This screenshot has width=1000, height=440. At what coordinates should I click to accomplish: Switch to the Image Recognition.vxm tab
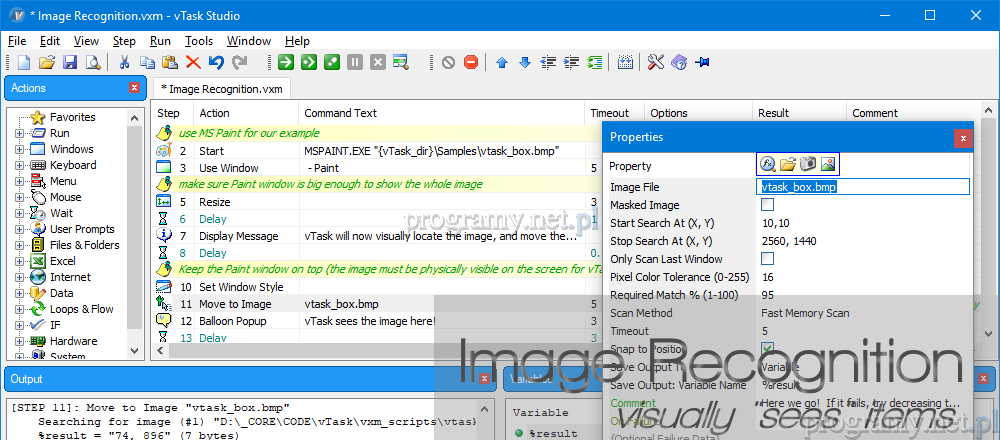pyautogui.click(x=222, y=89)
